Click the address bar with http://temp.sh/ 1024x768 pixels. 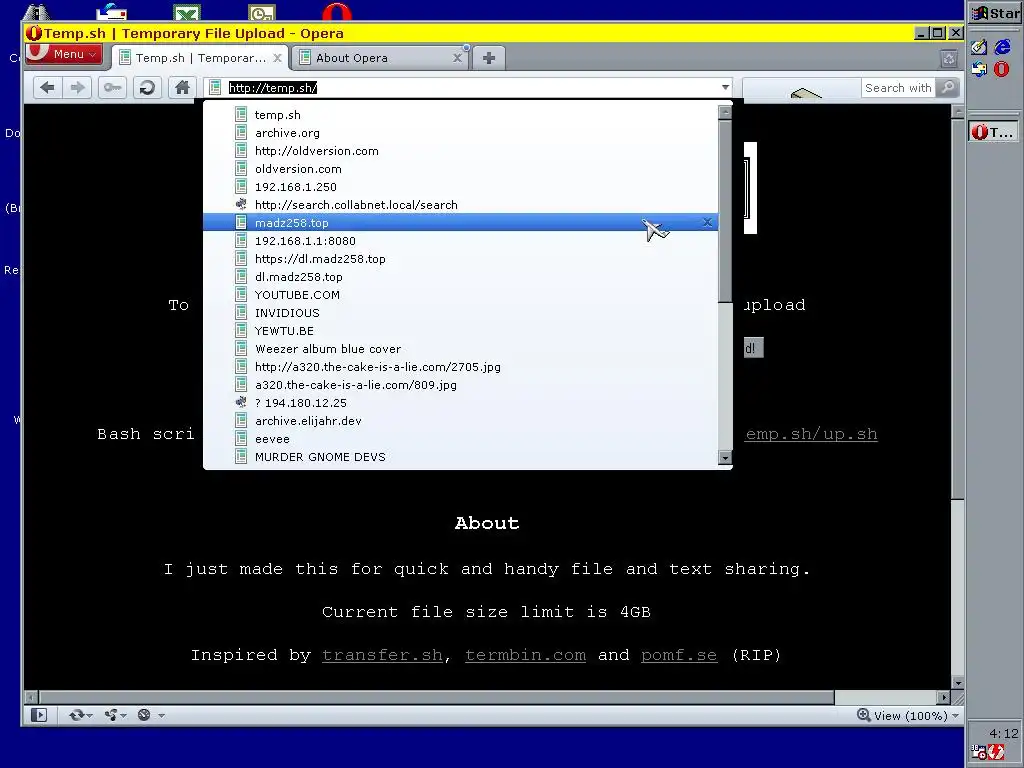pyautogui.click(x=468, y=88)
